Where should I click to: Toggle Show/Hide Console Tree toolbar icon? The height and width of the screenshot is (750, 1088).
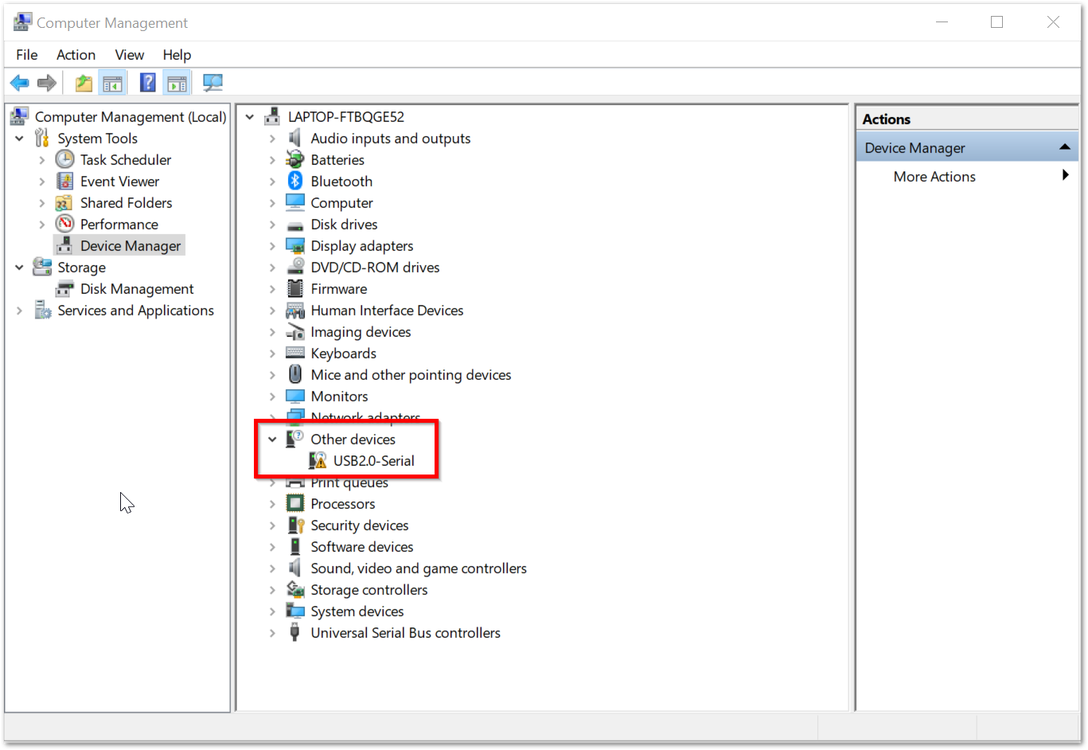112,83
